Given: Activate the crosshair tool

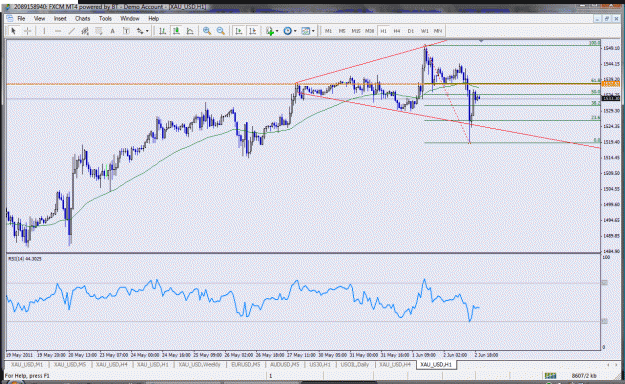Looking at the screenshot, I should point(28,31).
